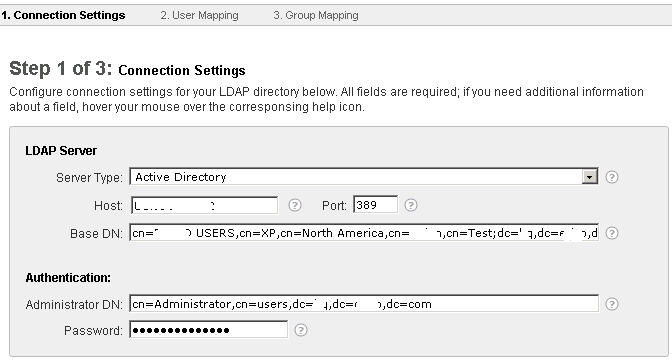Open the User Mapping tab
Screen dimensions: 672x360
tap(199, 15)
